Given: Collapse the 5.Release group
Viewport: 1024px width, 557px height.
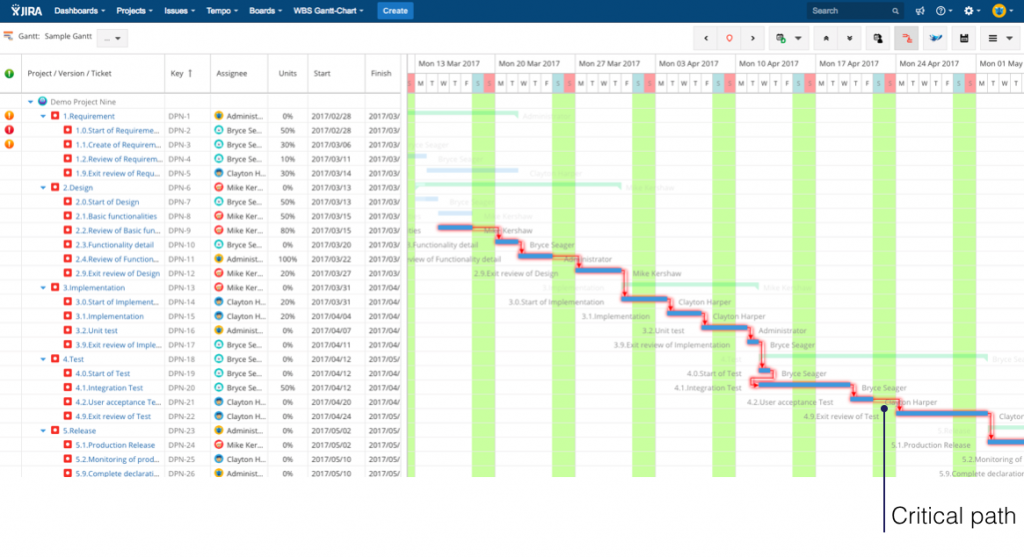Looking at the screenshot, I should tap(43, 430).
